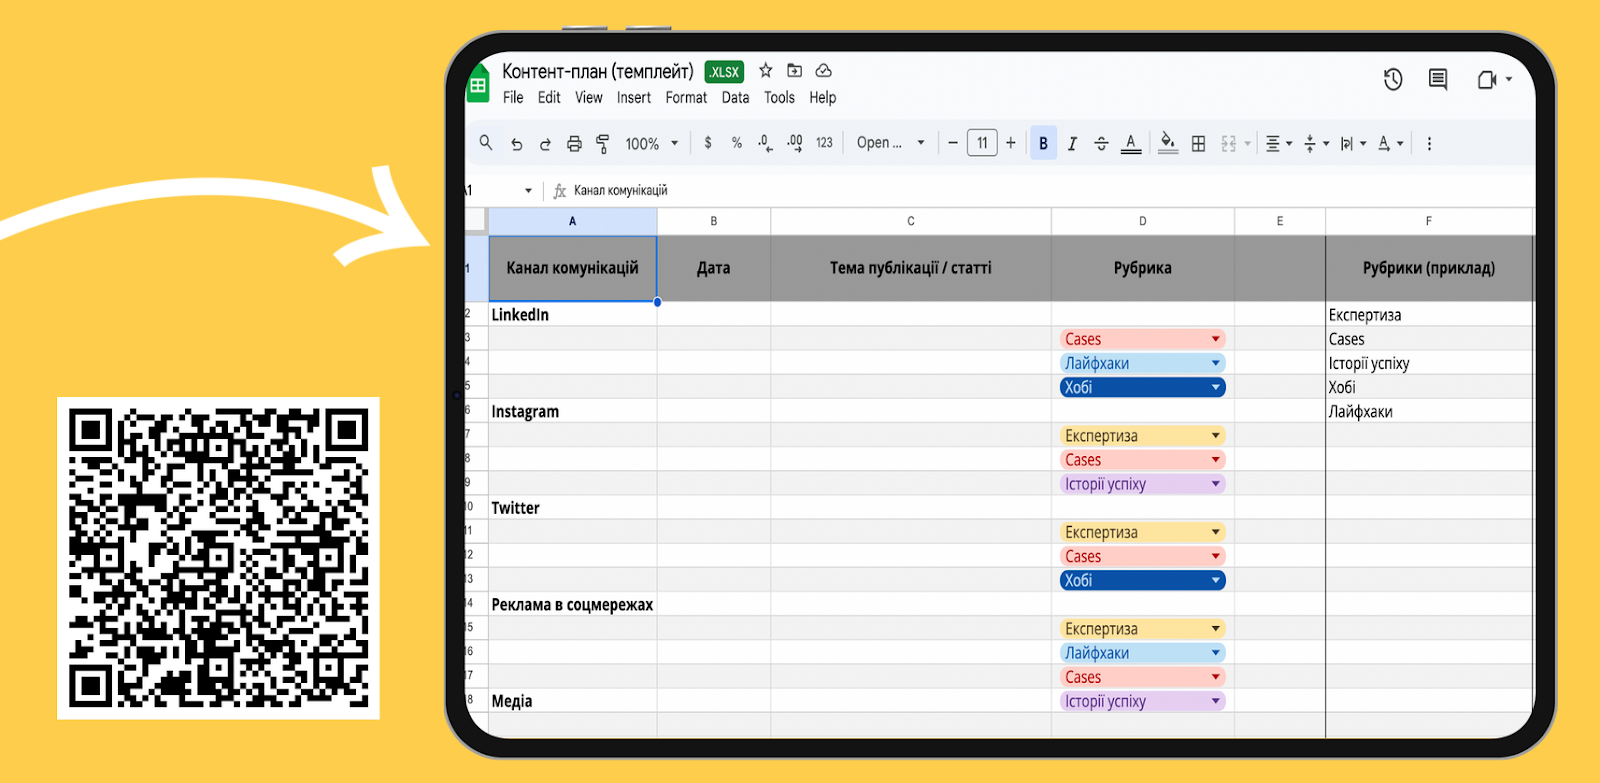This screenshot has height=783, width=1600.
Task: Click the Borders icon
Action: [1198, 144]
